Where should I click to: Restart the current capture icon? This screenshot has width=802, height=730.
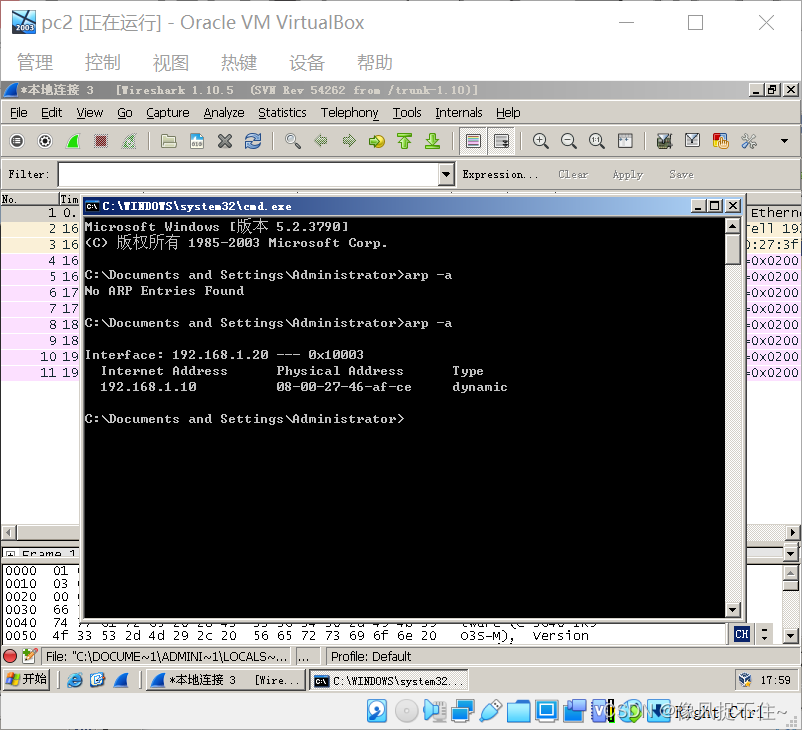click(x=129, y=141)
